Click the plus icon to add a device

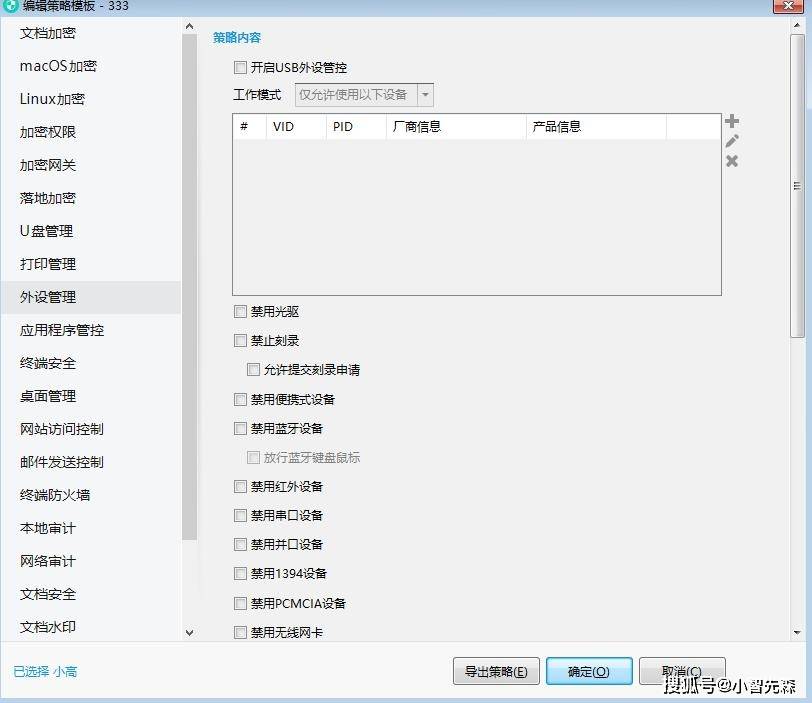click(732, 121)
